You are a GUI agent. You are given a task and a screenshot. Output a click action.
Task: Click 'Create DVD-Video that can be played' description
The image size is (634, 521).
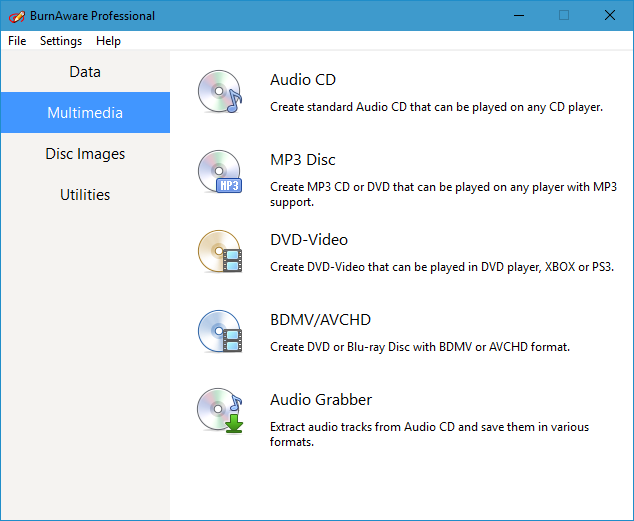(x=442, y=267)
